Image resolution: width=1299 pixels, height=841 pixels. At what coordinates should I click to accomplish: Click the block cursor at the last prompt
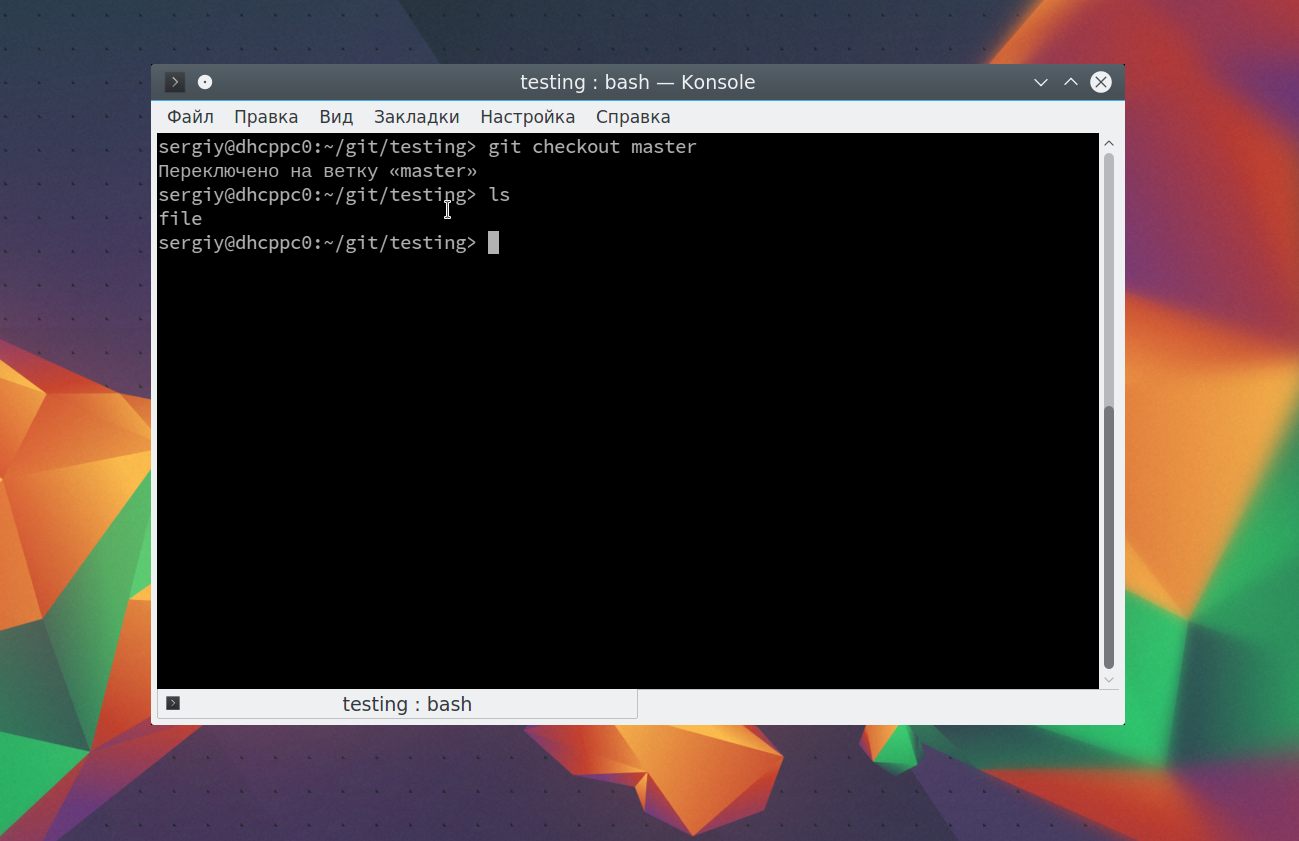coord(493,243)
